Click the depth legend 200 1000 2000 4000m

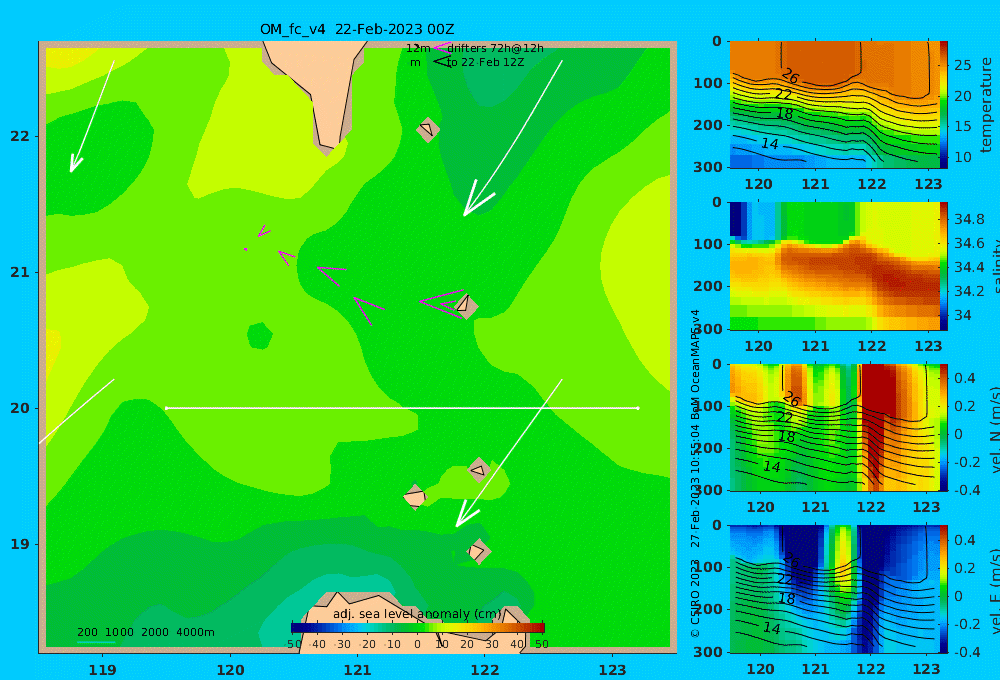145,632
